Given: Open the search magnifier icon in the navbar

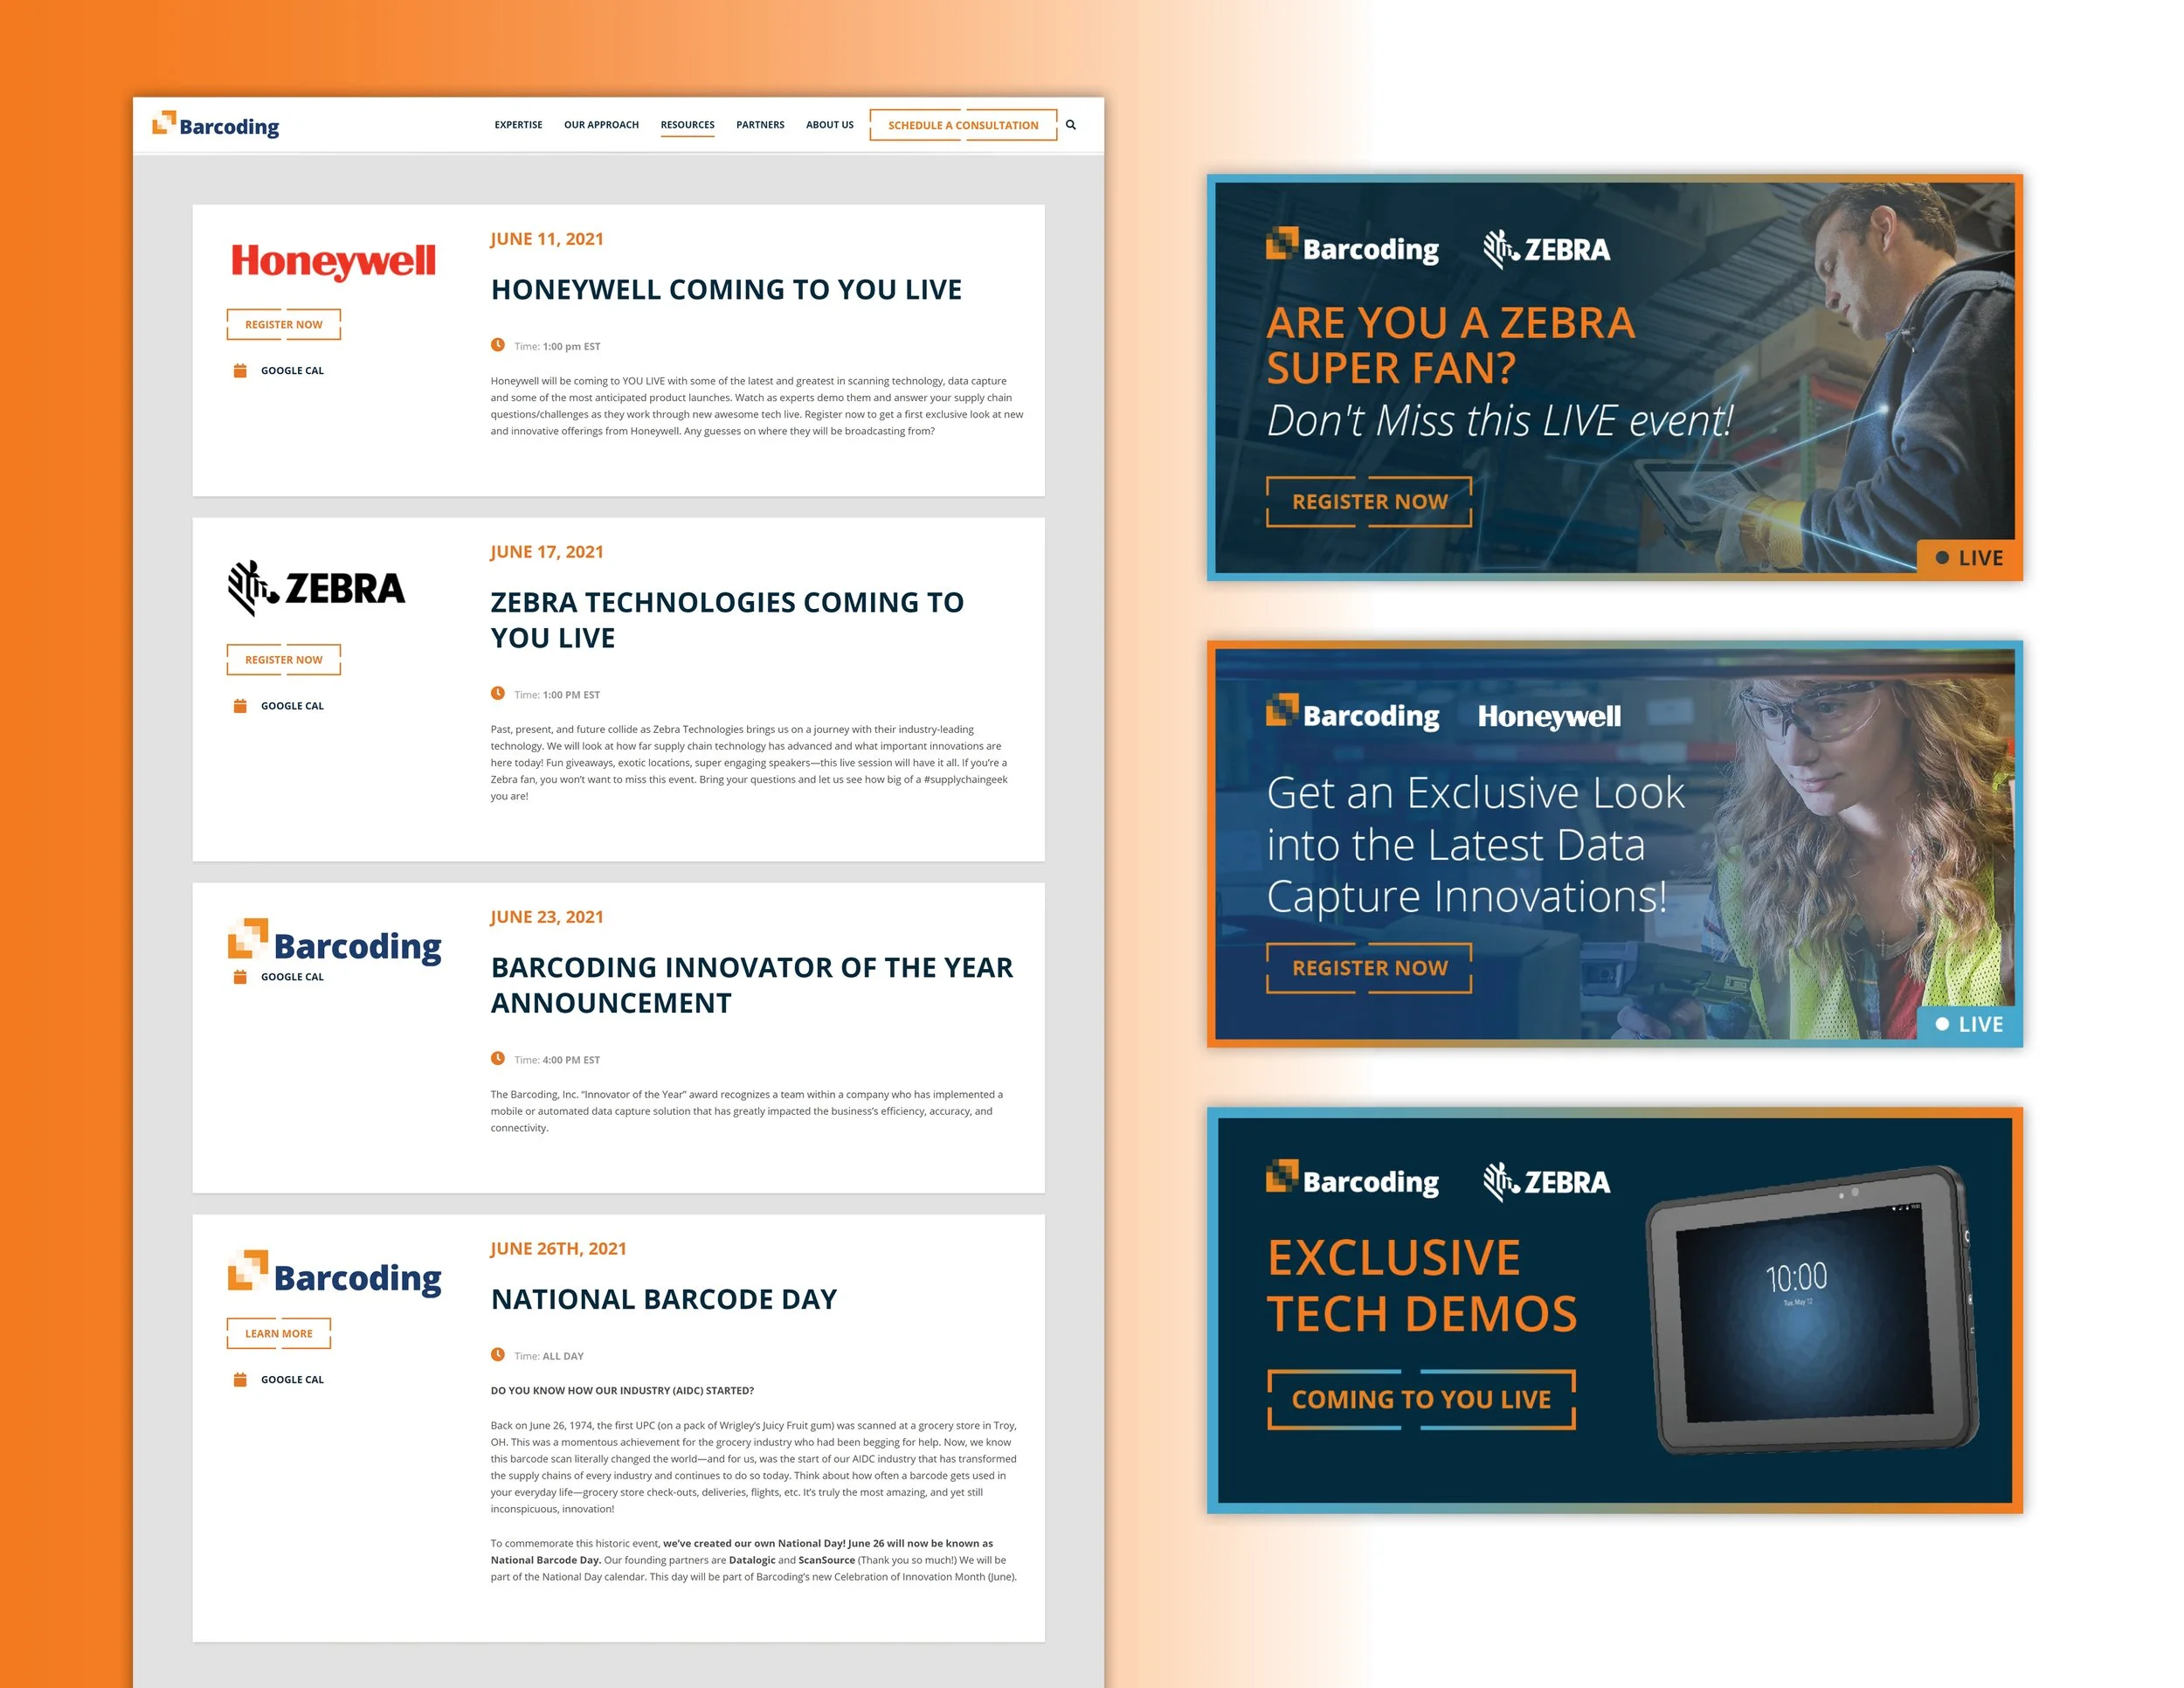Looking at the screenshot, I should click(x=1070, y=125).
